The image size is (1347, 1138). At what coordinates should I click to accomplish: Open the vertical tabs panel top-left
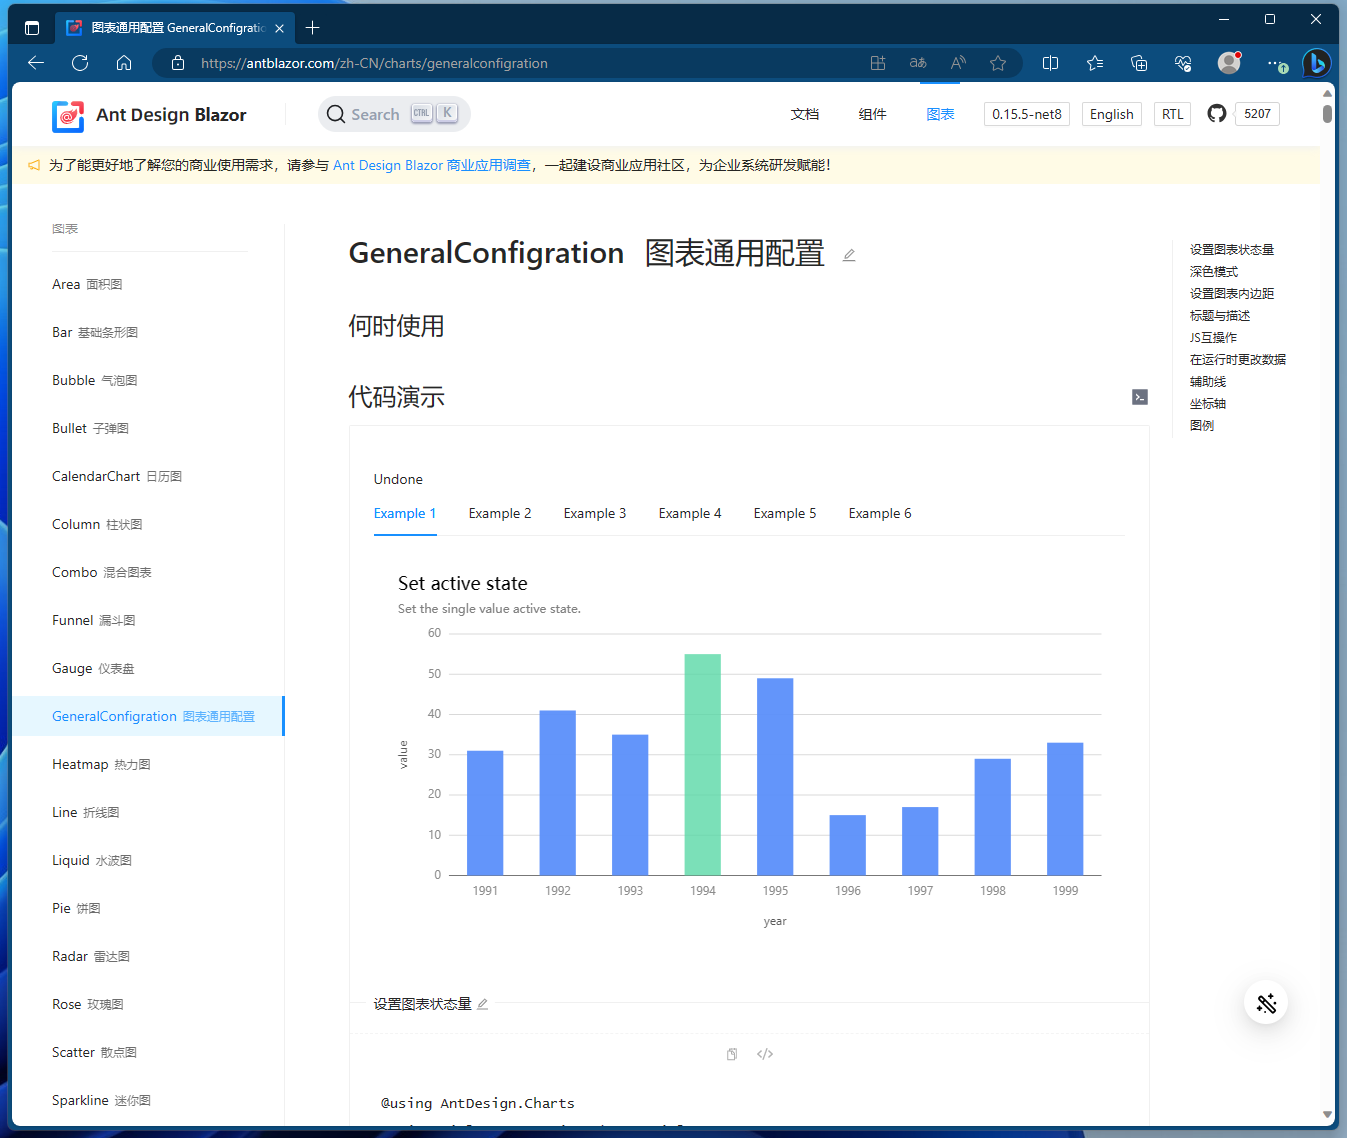click(31, 27)
